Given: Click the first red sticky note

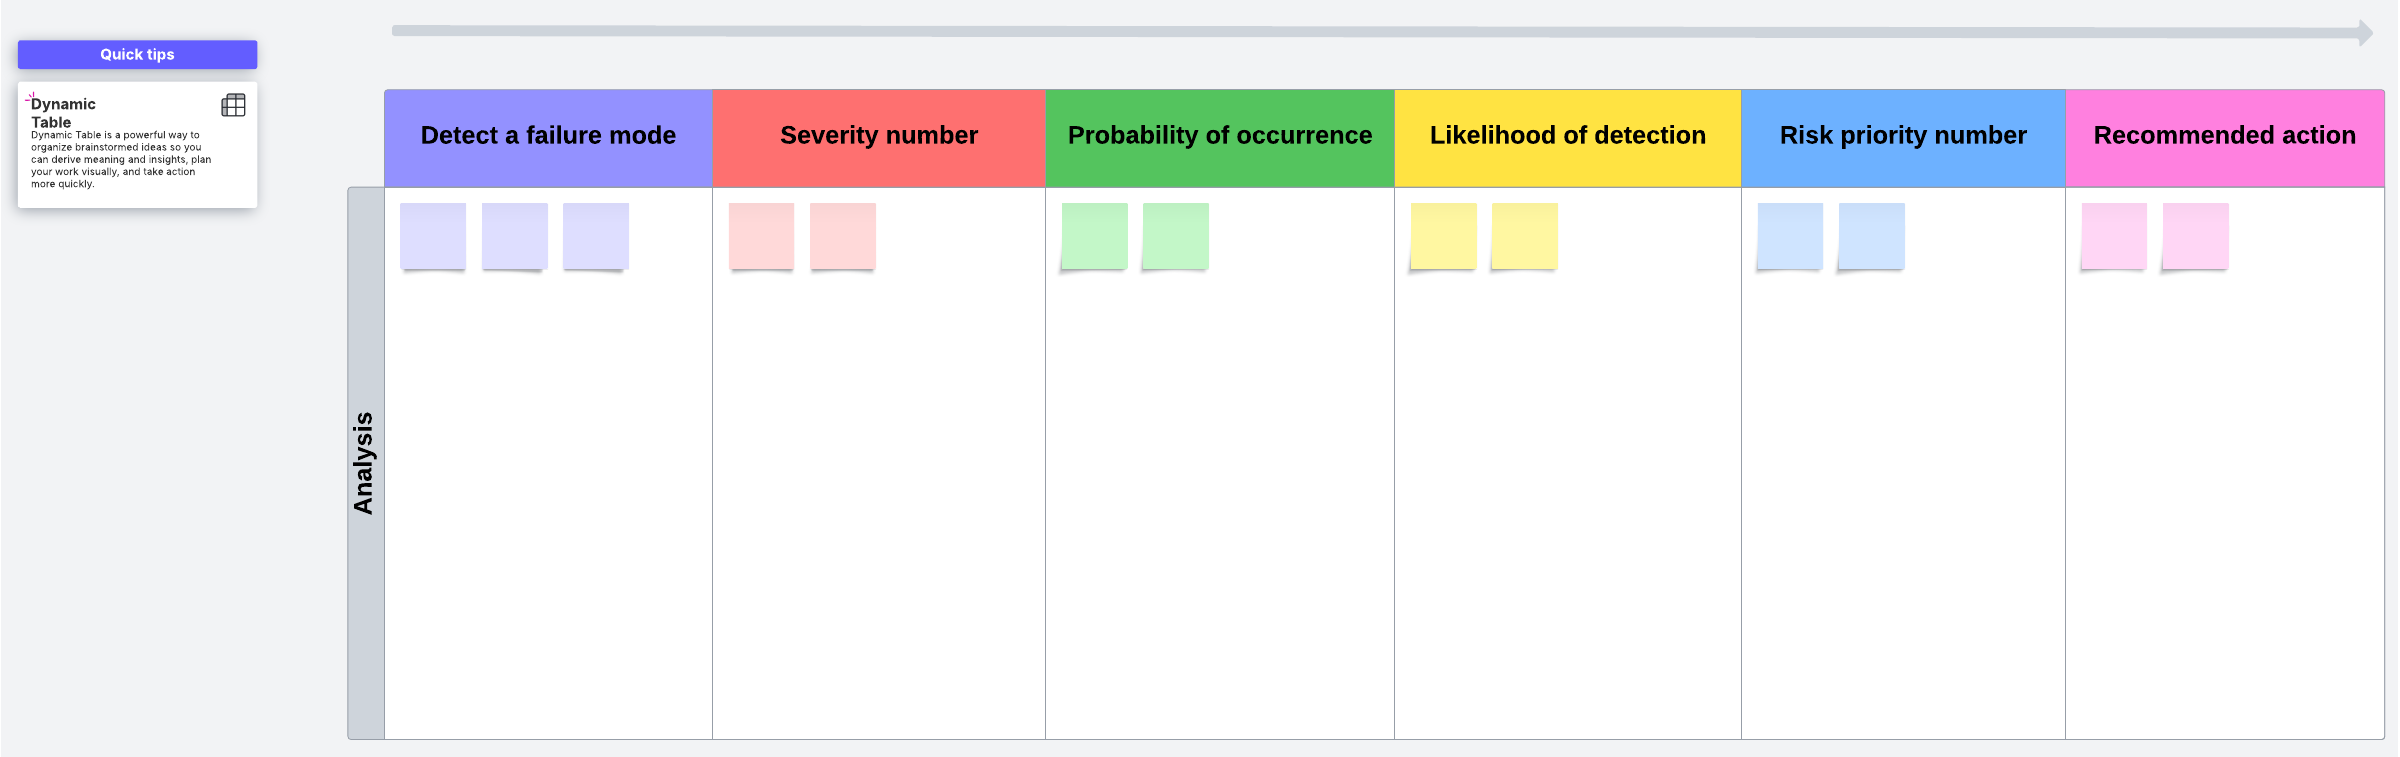Looking at the screenshot, I should click(x=761, y=236).
